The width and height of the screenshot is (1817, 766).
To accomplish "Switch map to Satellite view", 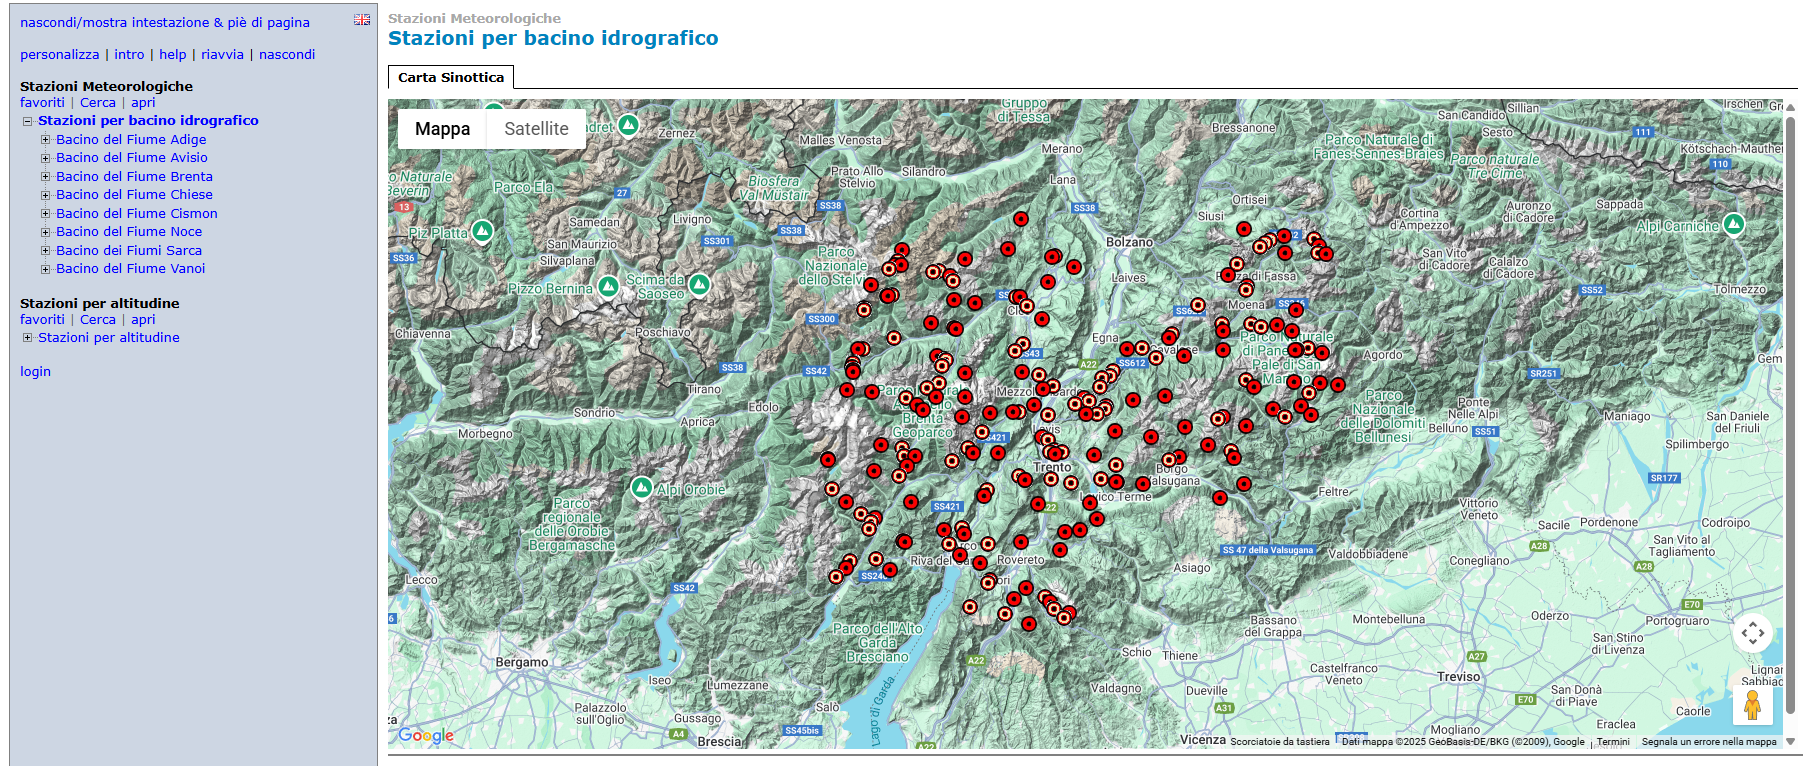I will [x=536, y=129].
